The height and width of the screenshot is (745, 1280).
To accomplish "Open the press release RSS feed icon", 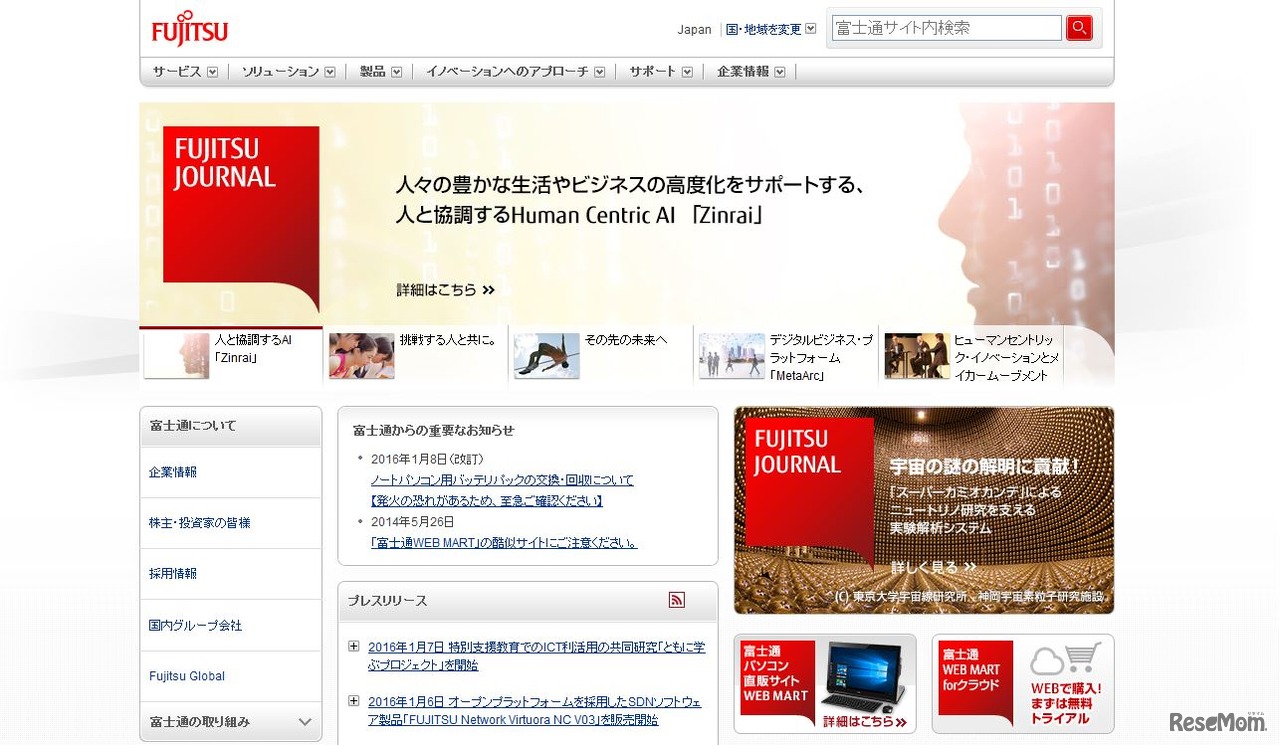I will pyautogui.click(x=677, y=600).
